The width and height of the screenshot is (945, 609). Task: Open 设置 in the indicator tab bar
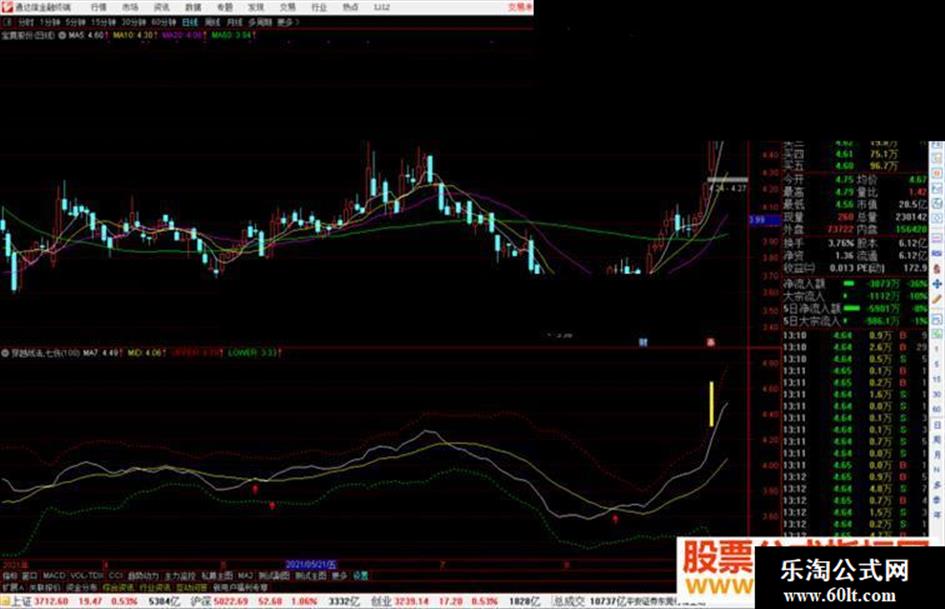click(x=360, y=576)
